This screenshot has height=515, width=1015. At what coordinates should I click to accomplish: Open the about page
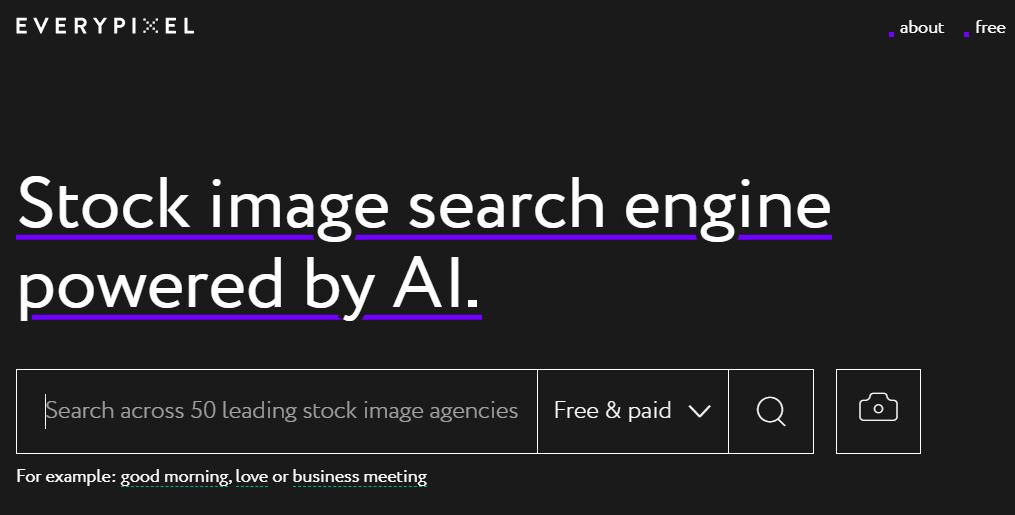coord(922,27)
